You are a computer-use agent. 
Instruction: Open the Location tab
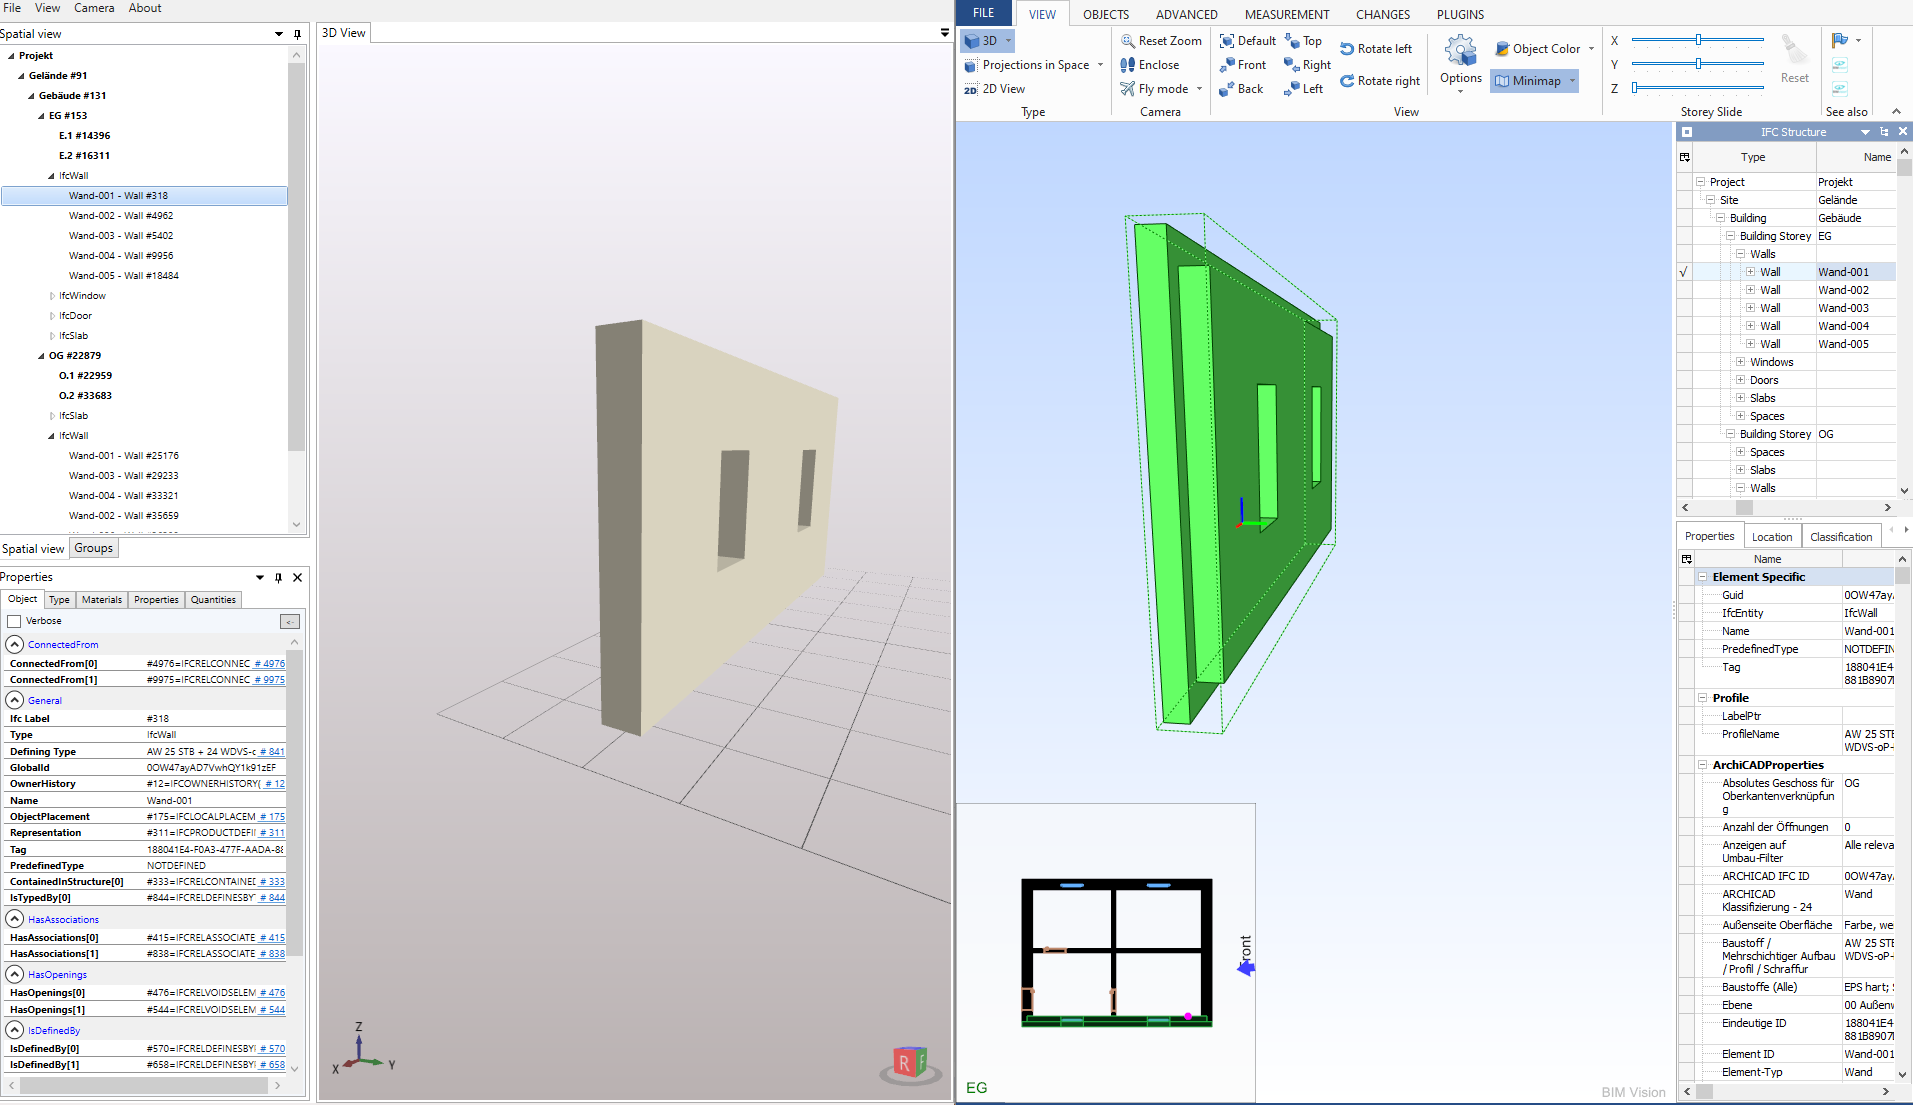coord(1772,537)
